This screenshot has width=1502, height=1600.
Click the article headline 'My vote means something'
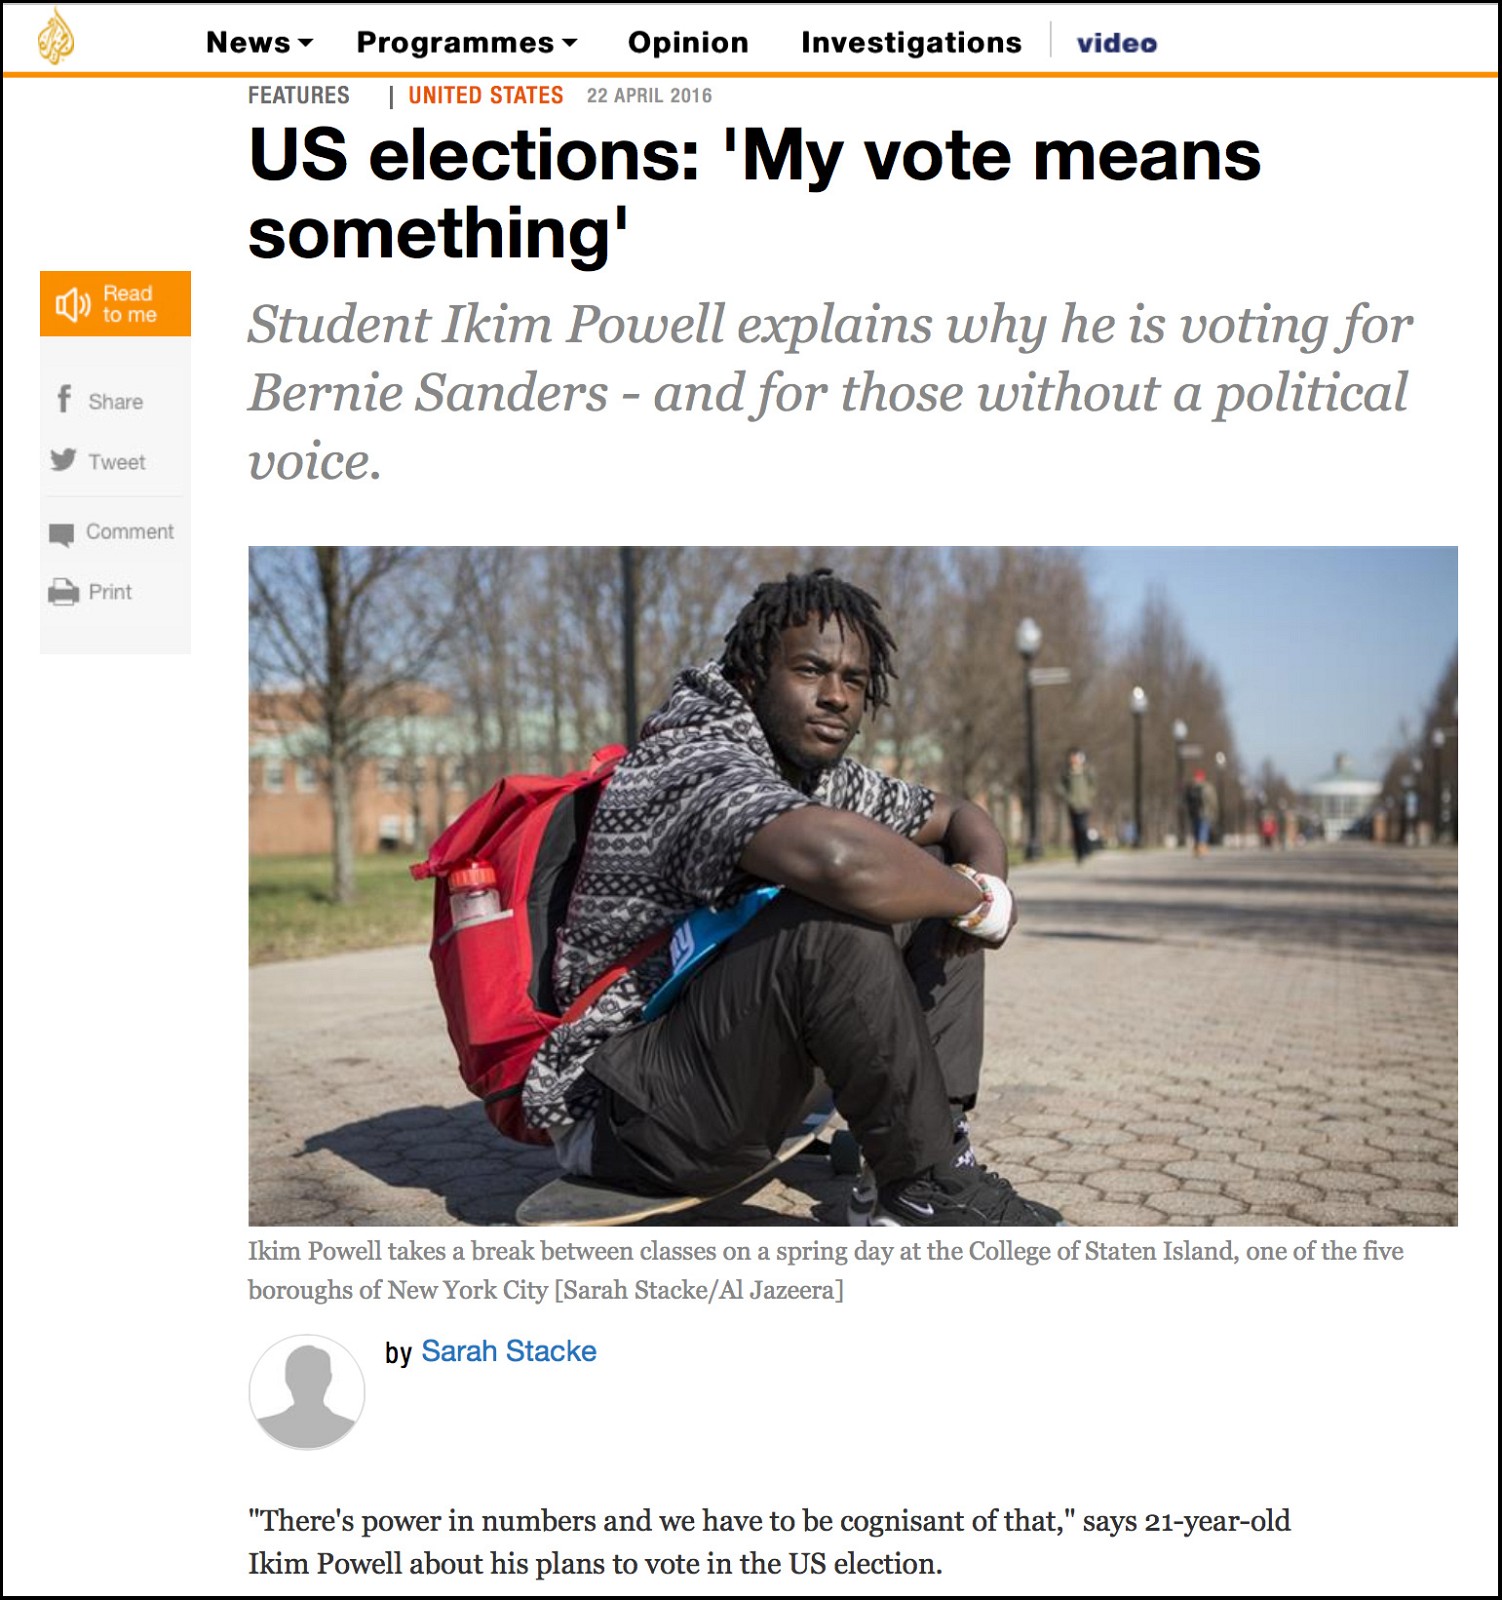coord(755,194)
